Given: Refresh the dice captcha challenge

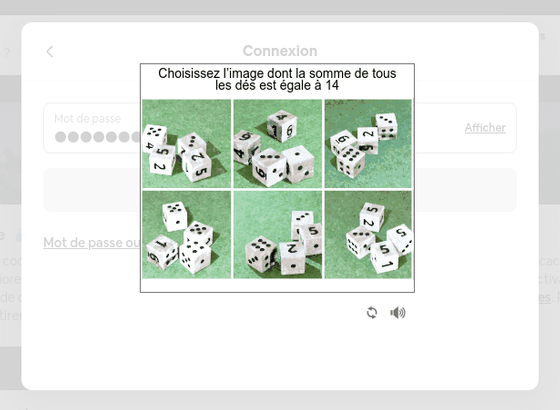Looking at the screenshot, I should pyautogui.click(x=372, y=312).
